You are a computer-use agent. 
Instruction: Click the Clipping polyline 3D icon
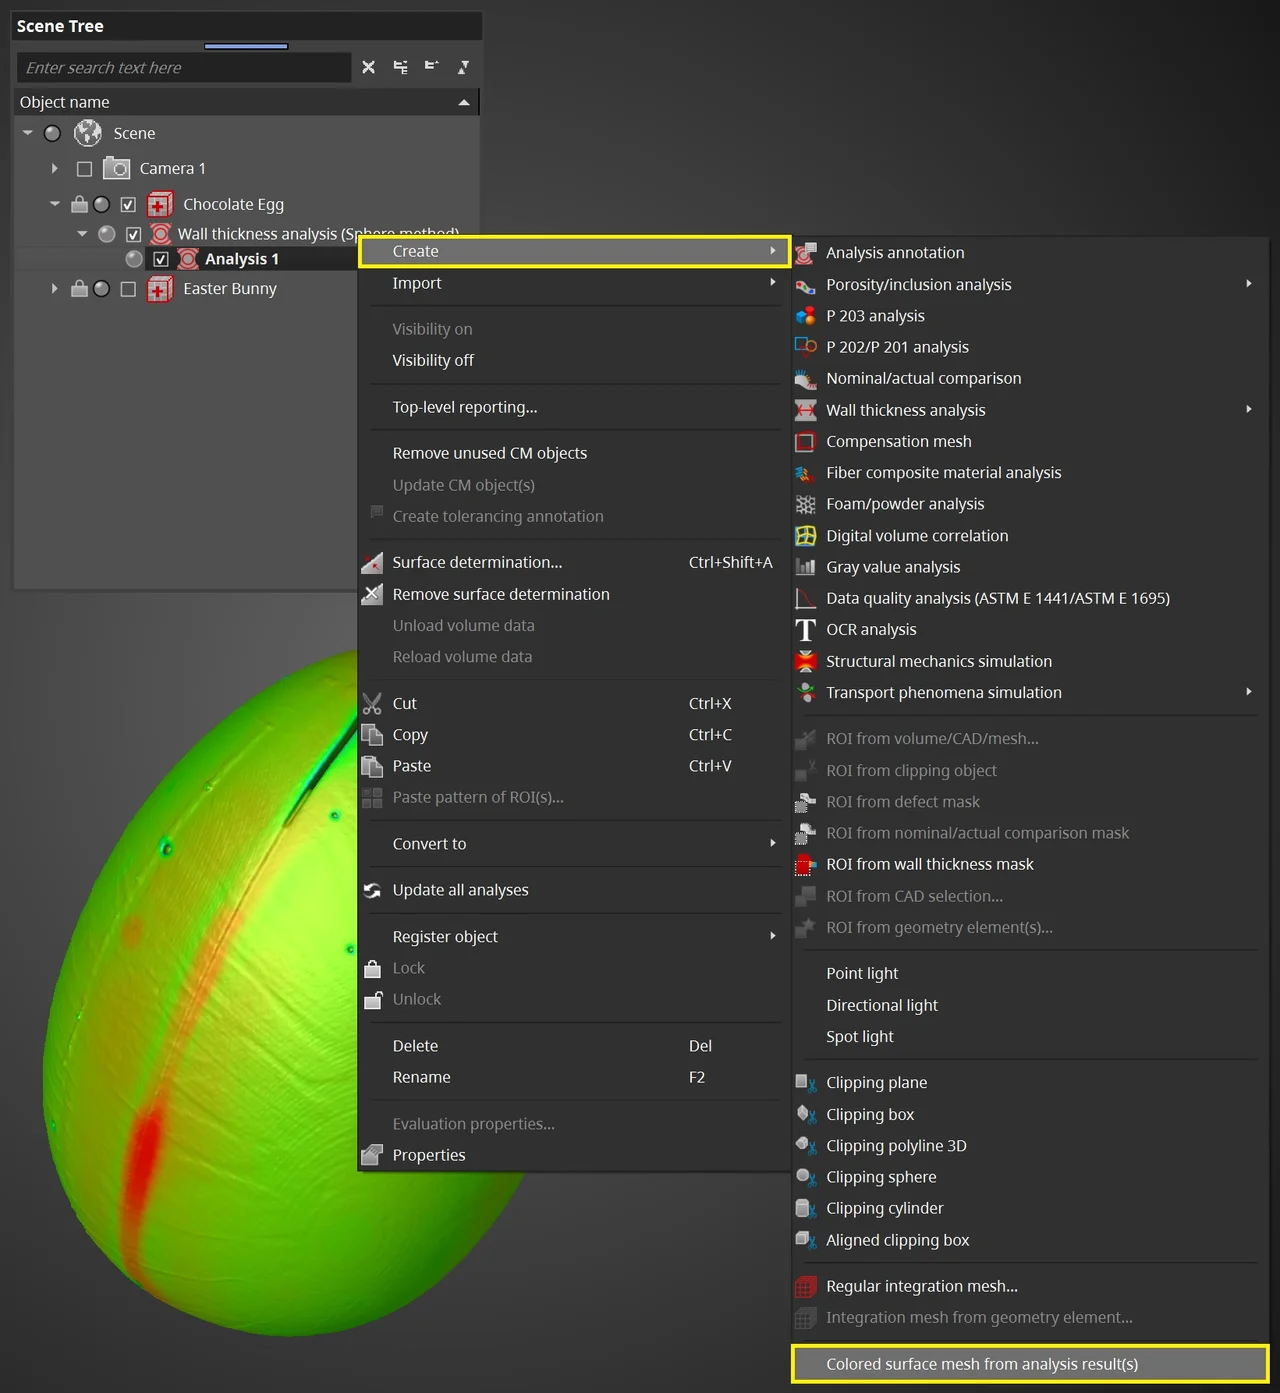point(806,1146)
